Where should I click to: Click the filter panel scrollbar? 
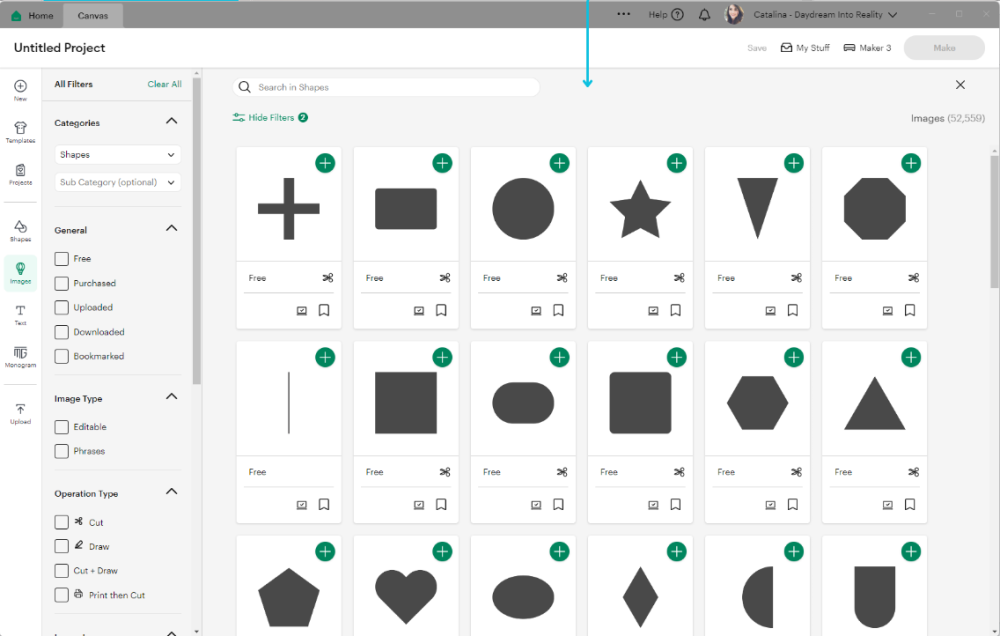196,231
